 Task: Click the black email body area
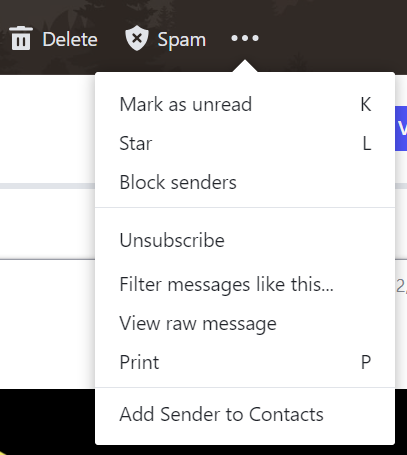click(47, 422)
